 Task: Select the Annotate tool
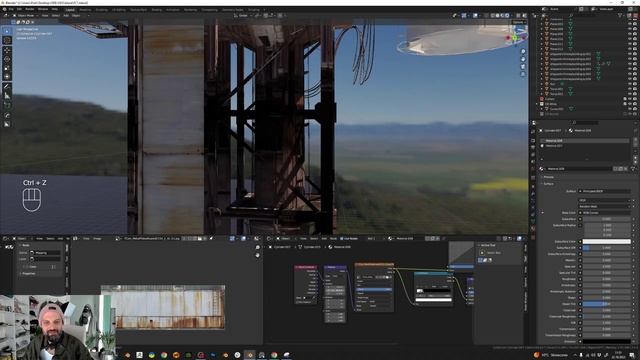7,87
